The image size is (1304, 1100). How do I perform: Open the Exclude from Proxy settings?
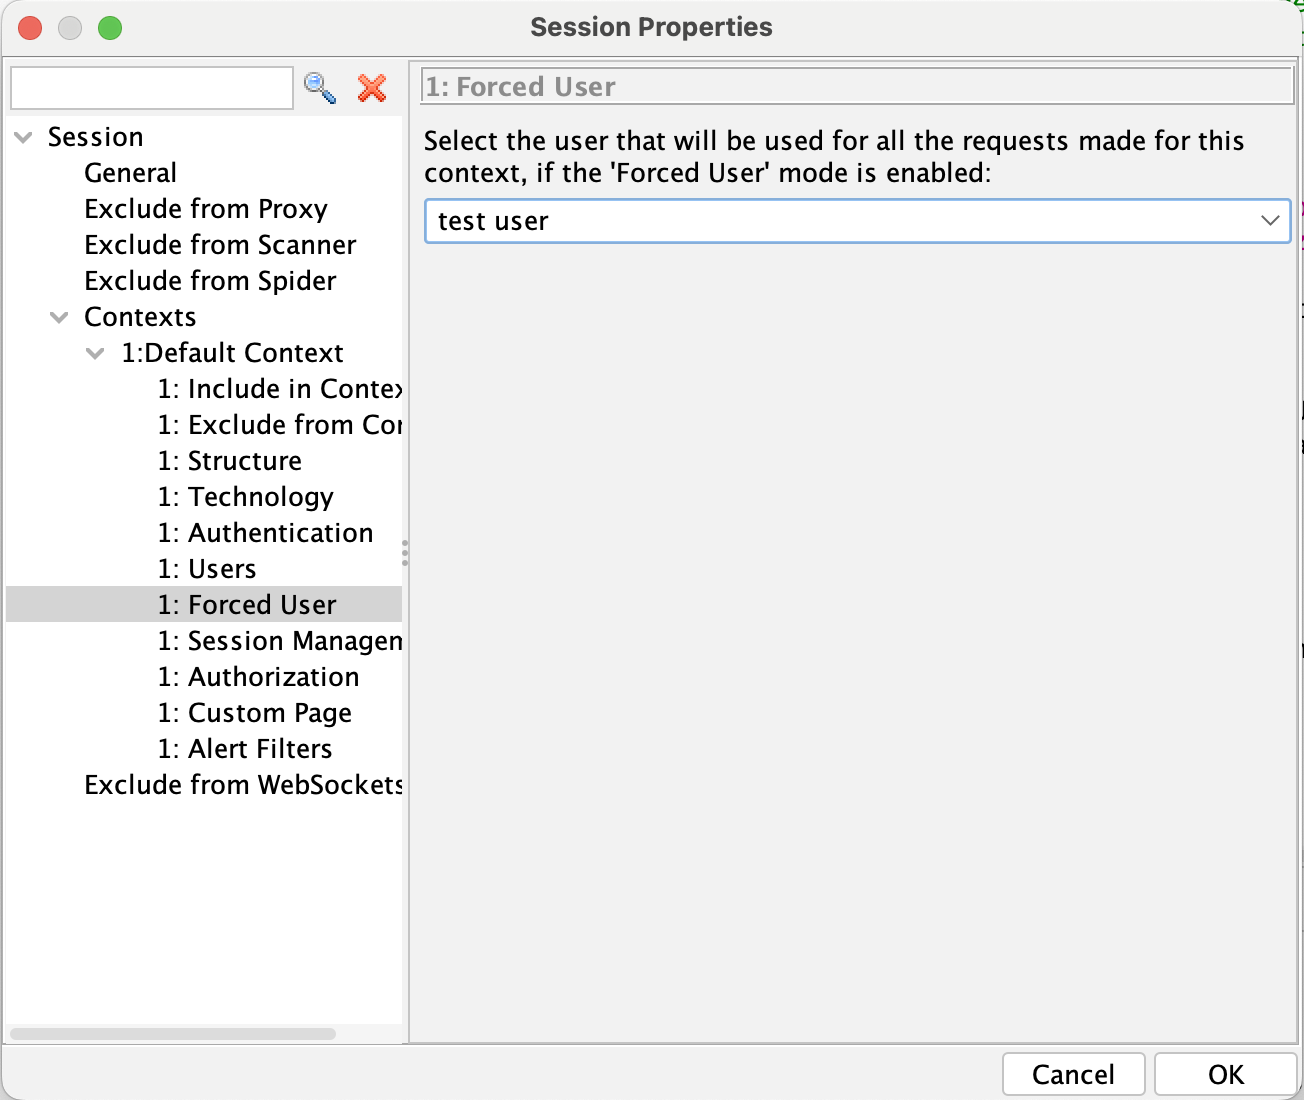click(205, 209)
